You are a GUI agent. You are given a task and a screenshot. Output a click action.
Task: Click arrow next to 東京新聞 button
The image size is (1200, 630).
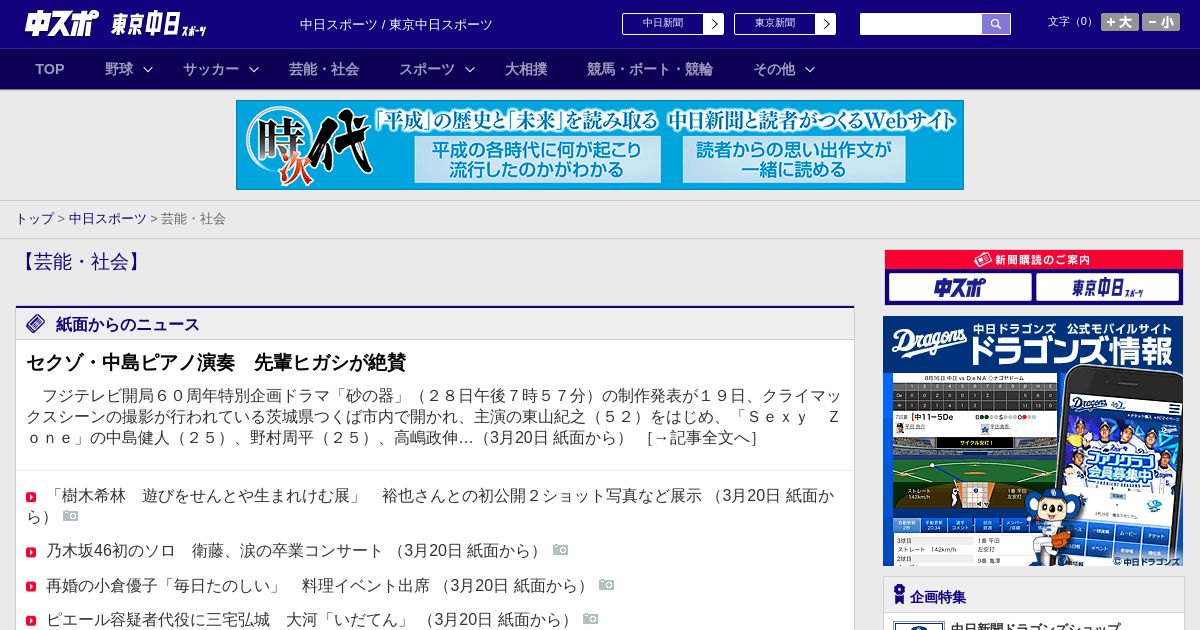click(826, 24)
